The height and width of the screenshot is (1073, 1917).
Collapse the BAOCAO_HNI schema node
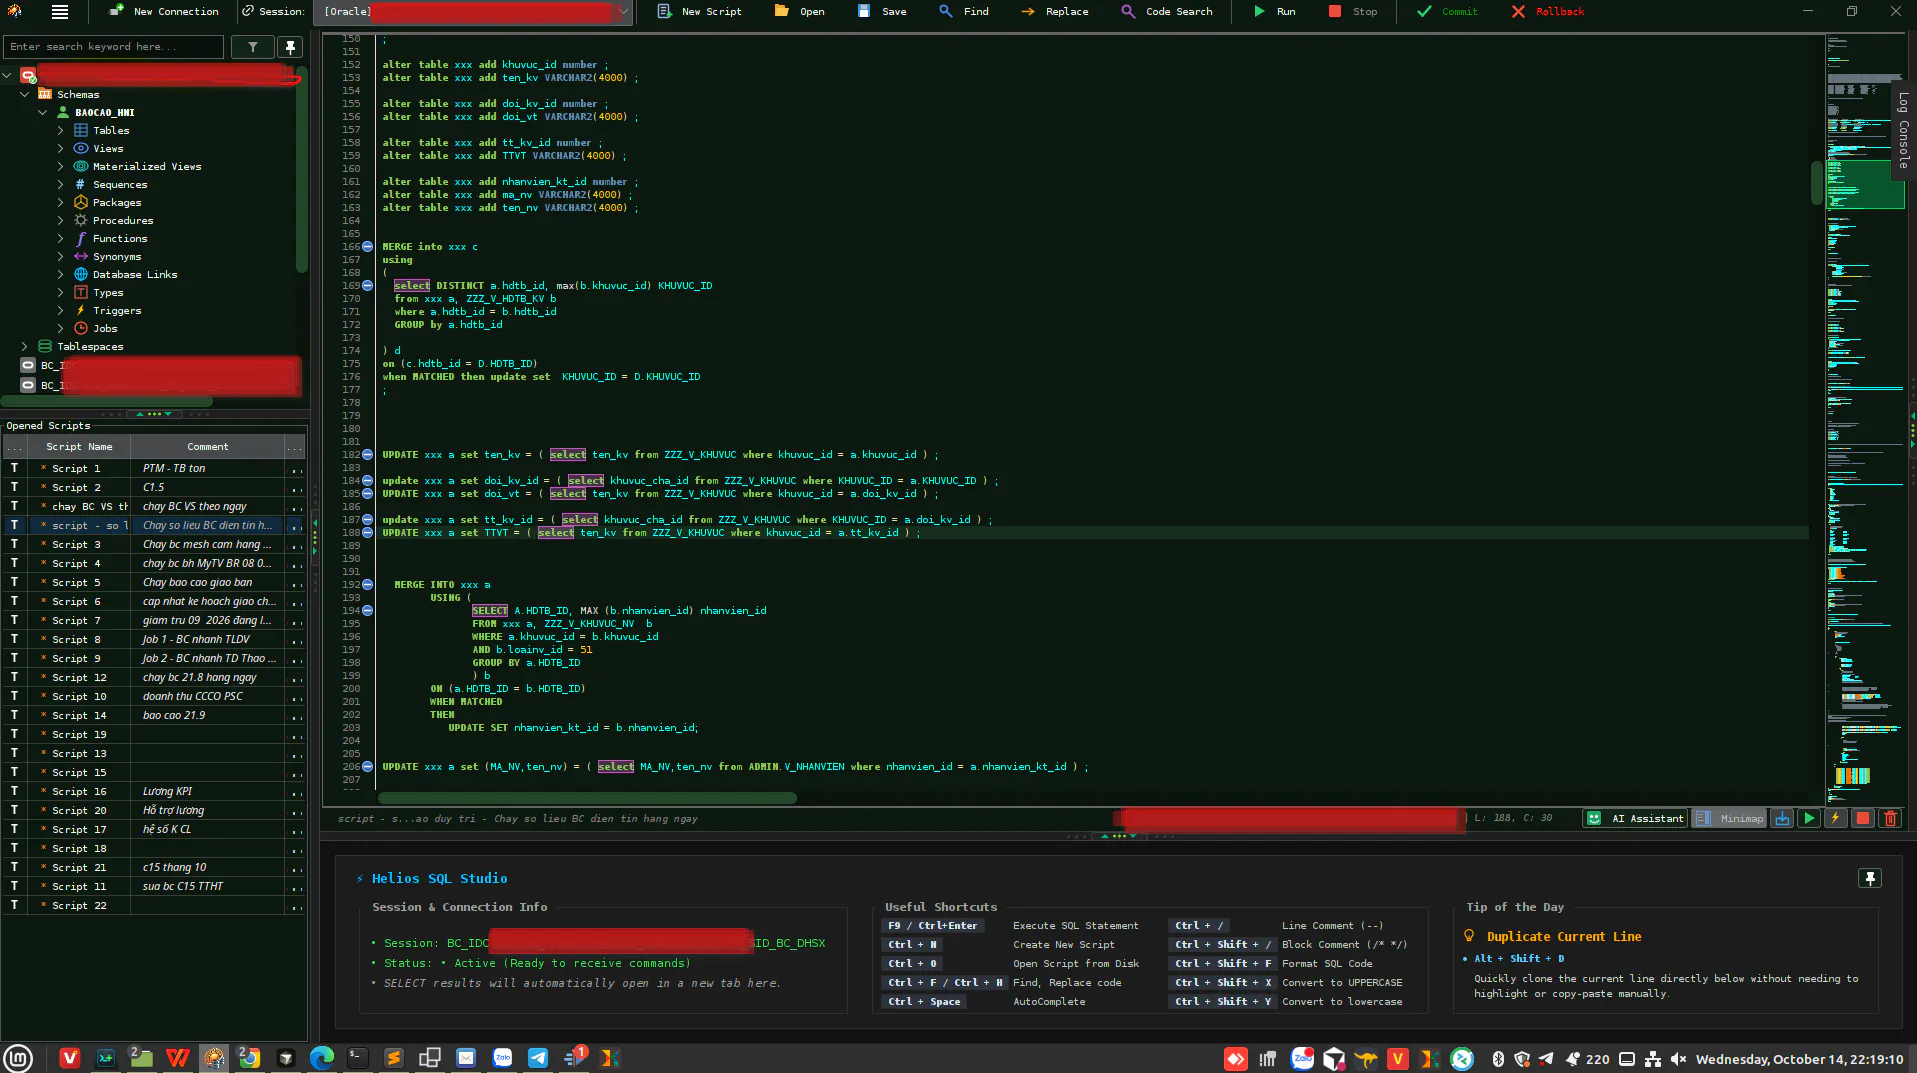pos(43,112)
